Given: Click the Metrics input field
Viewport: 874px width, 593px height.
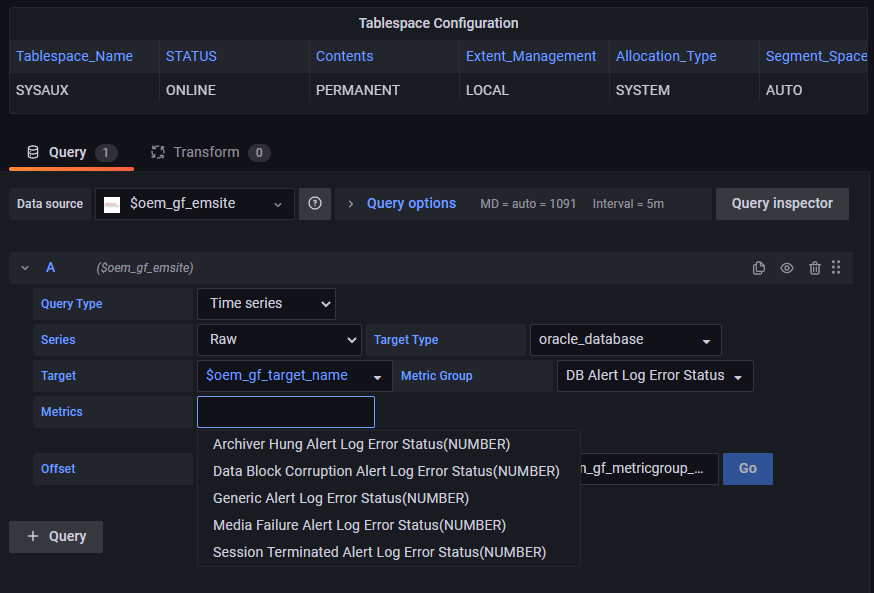Looking at the screenshot, I should (286, 412).
